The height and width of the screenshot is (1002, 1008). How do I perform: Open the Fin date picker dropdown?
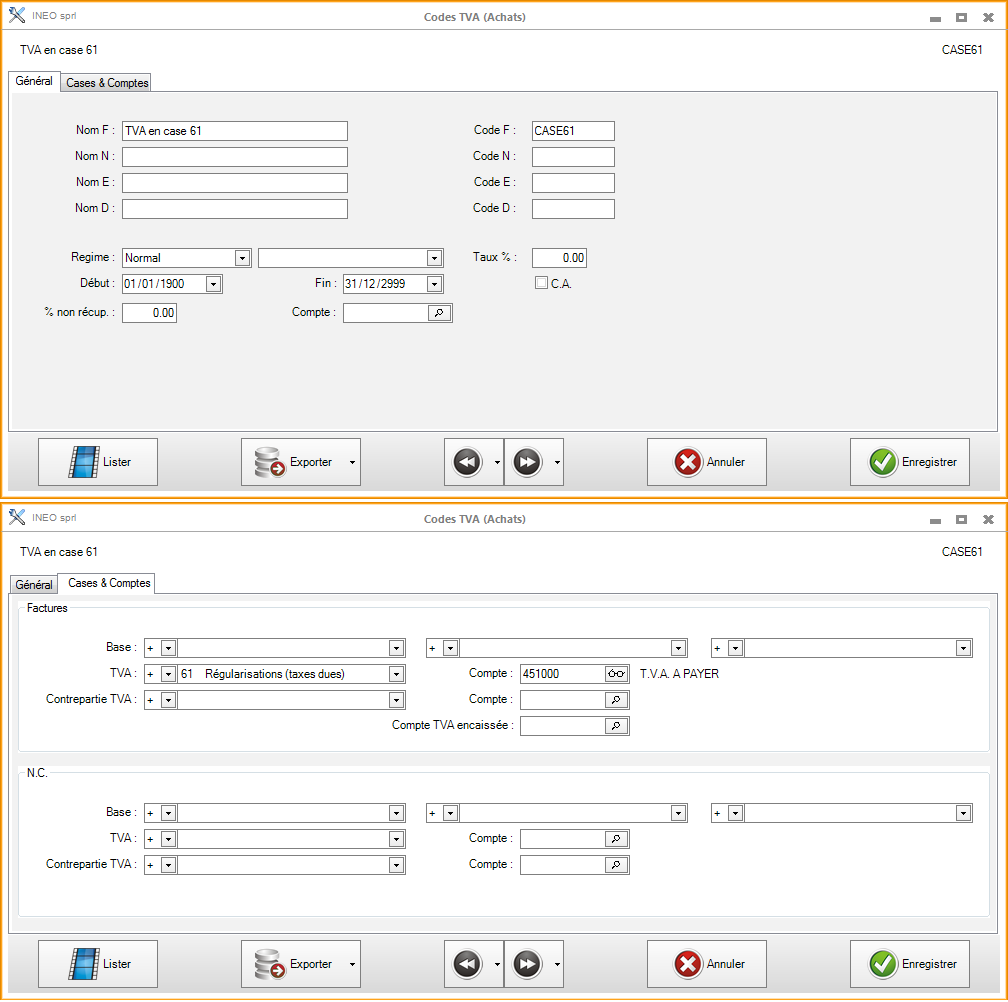click(434, 284)
